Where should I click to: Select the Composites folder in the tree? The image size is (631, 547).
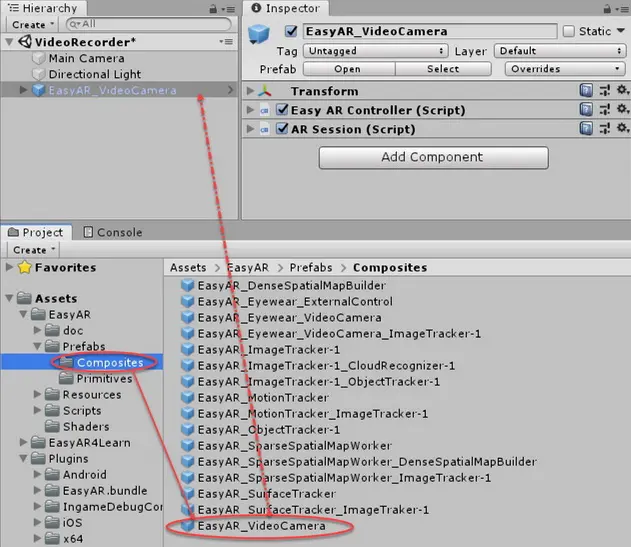82,362
